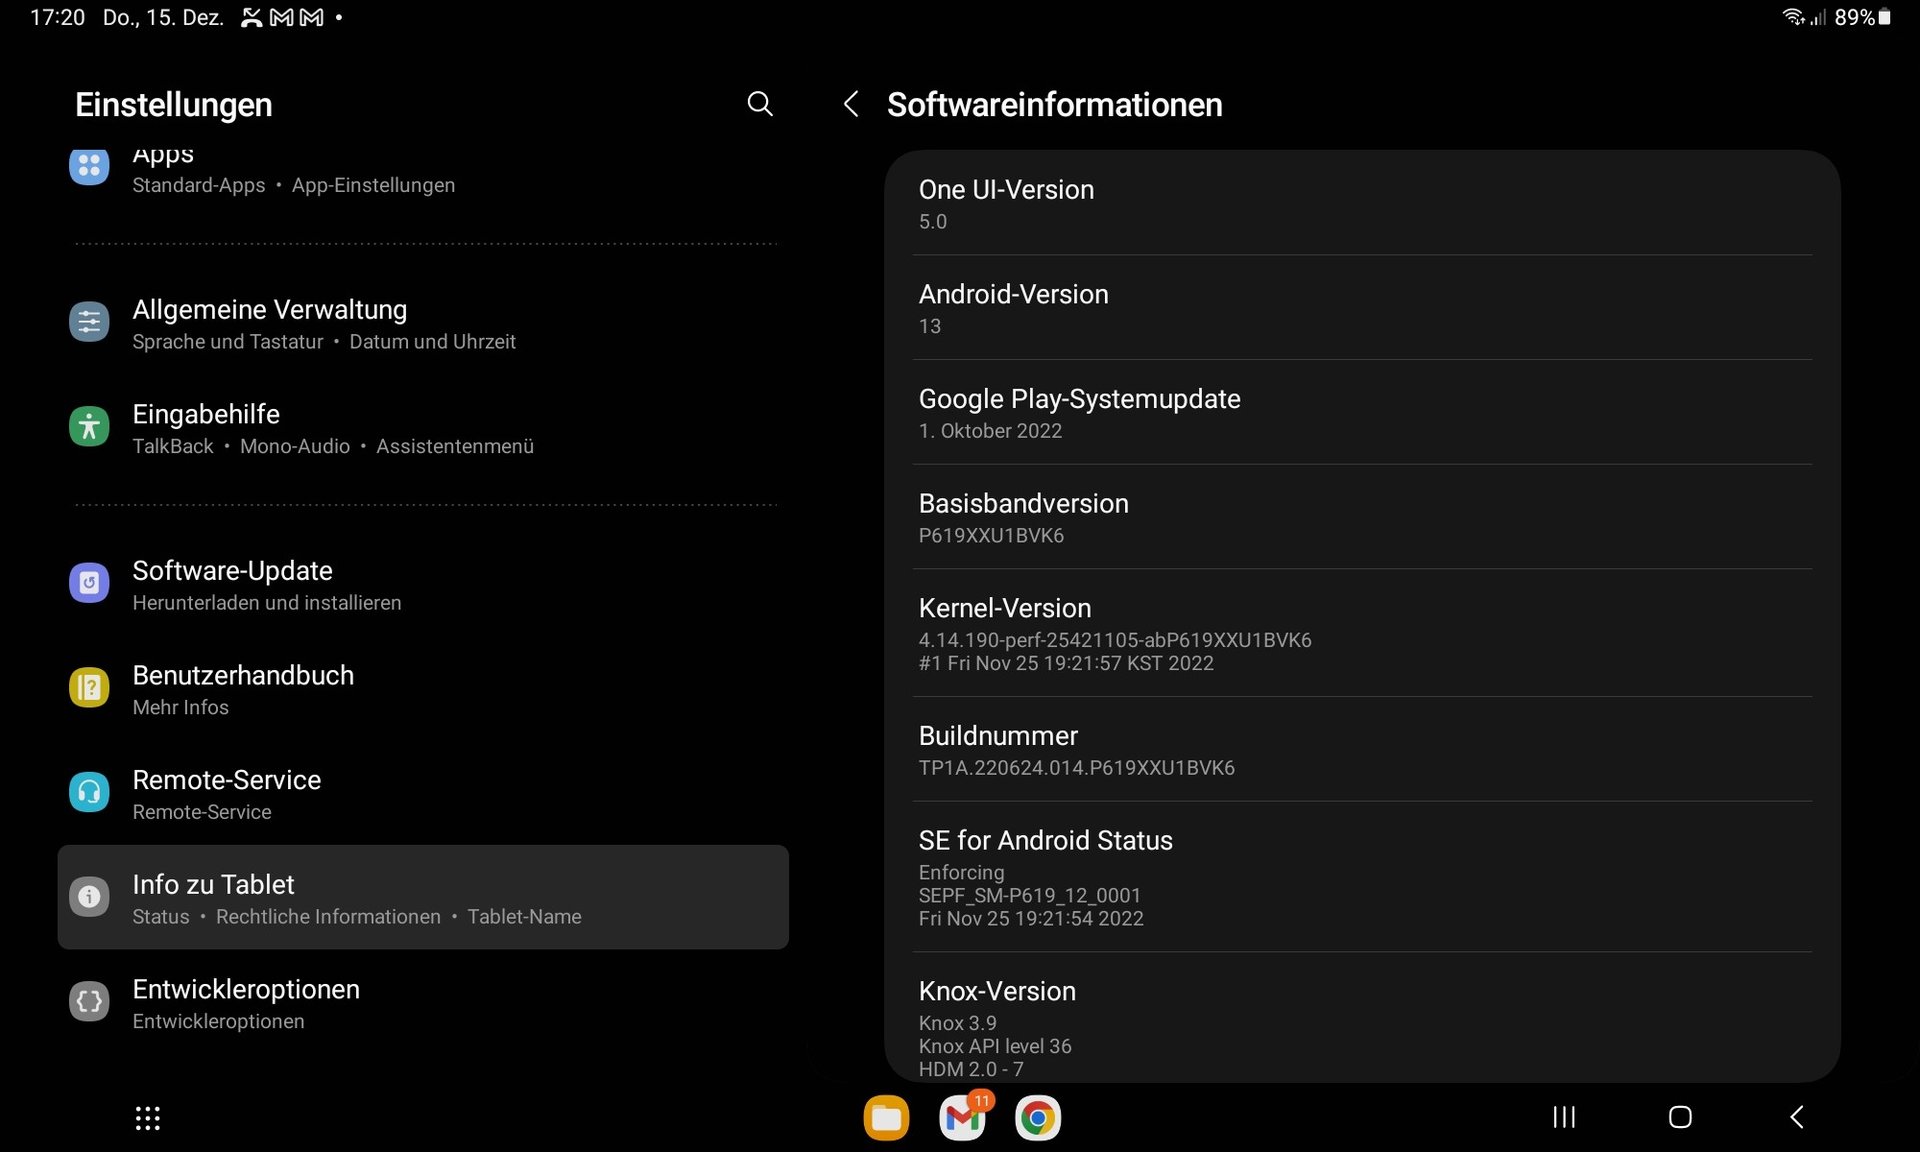Tap the Benutzerhandbuch icon
Viewport: 1920px width, 1152px height.
89,688
